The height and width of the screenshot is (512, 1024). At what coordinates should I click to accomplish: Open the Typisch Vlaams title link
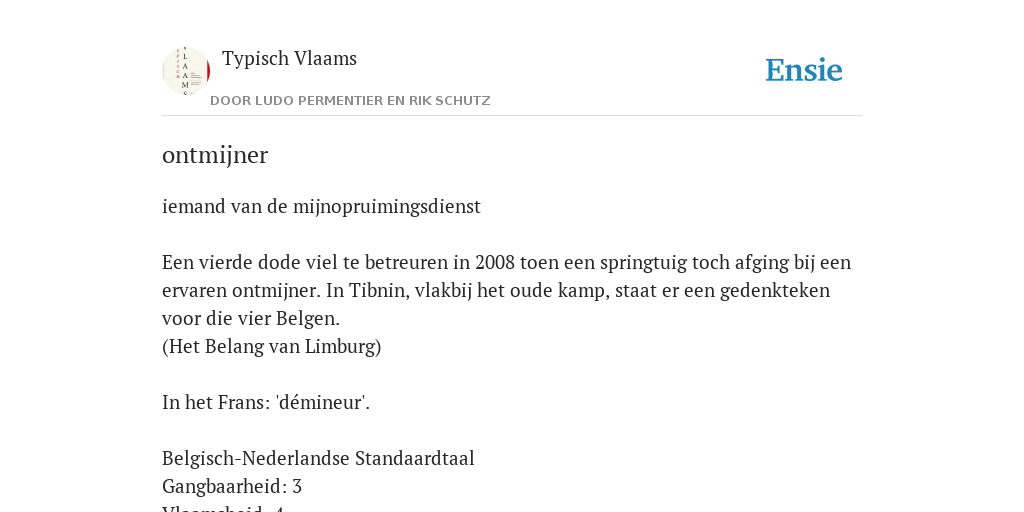click(x=289, y=58)
